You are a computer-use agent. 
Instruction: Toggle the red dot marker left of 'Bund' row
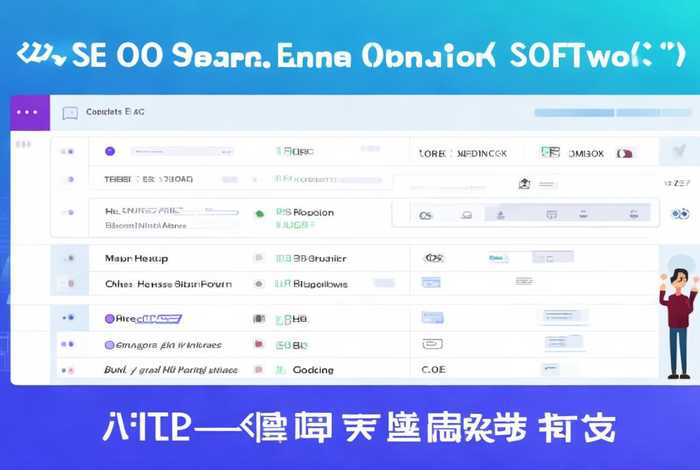[67, 370]
